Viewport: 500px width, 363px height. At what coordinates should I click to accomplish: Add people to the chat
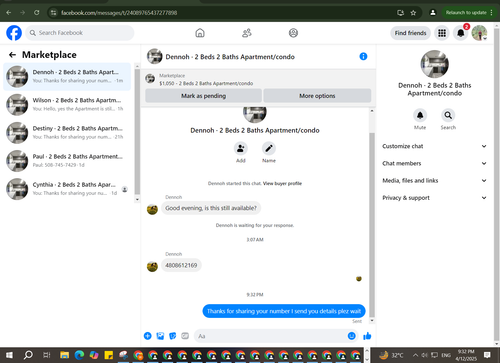(x=241, y=148)
